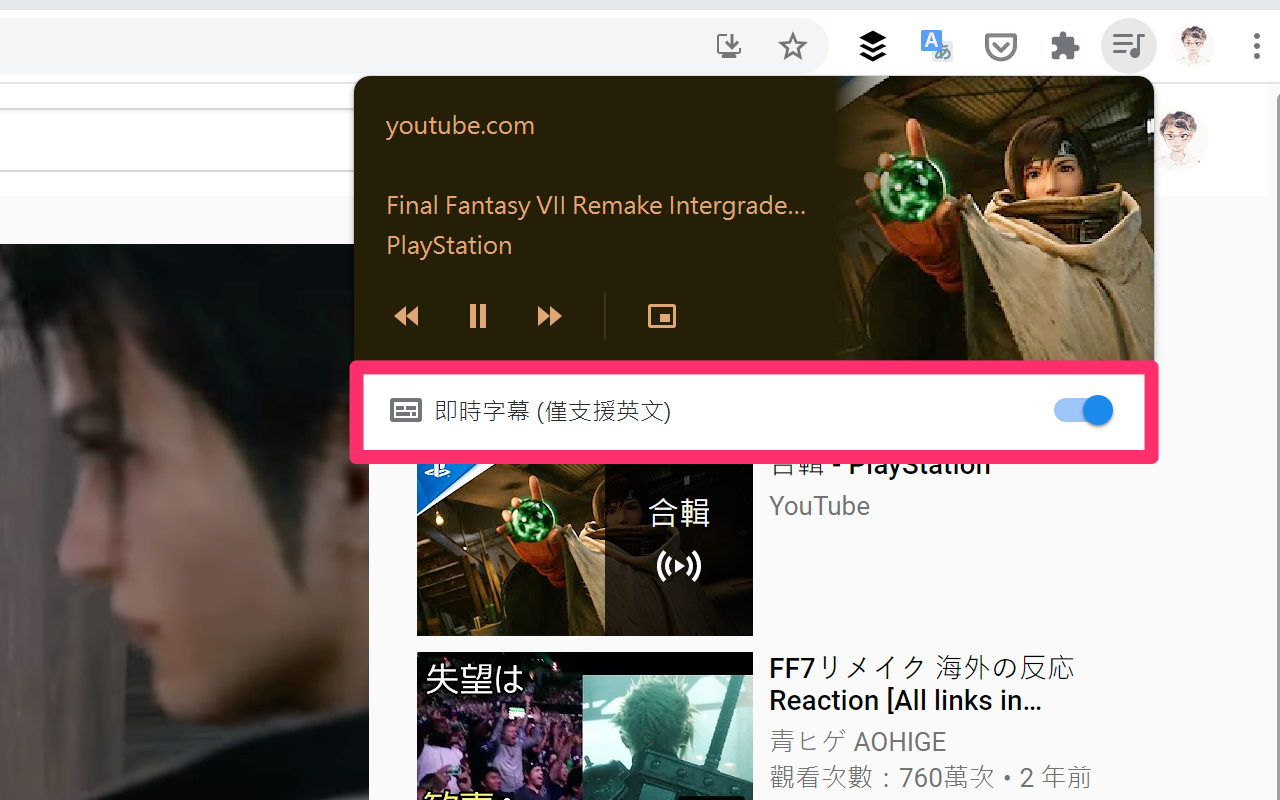Open the Extensions puzzle piece menu

(1065, 46)
